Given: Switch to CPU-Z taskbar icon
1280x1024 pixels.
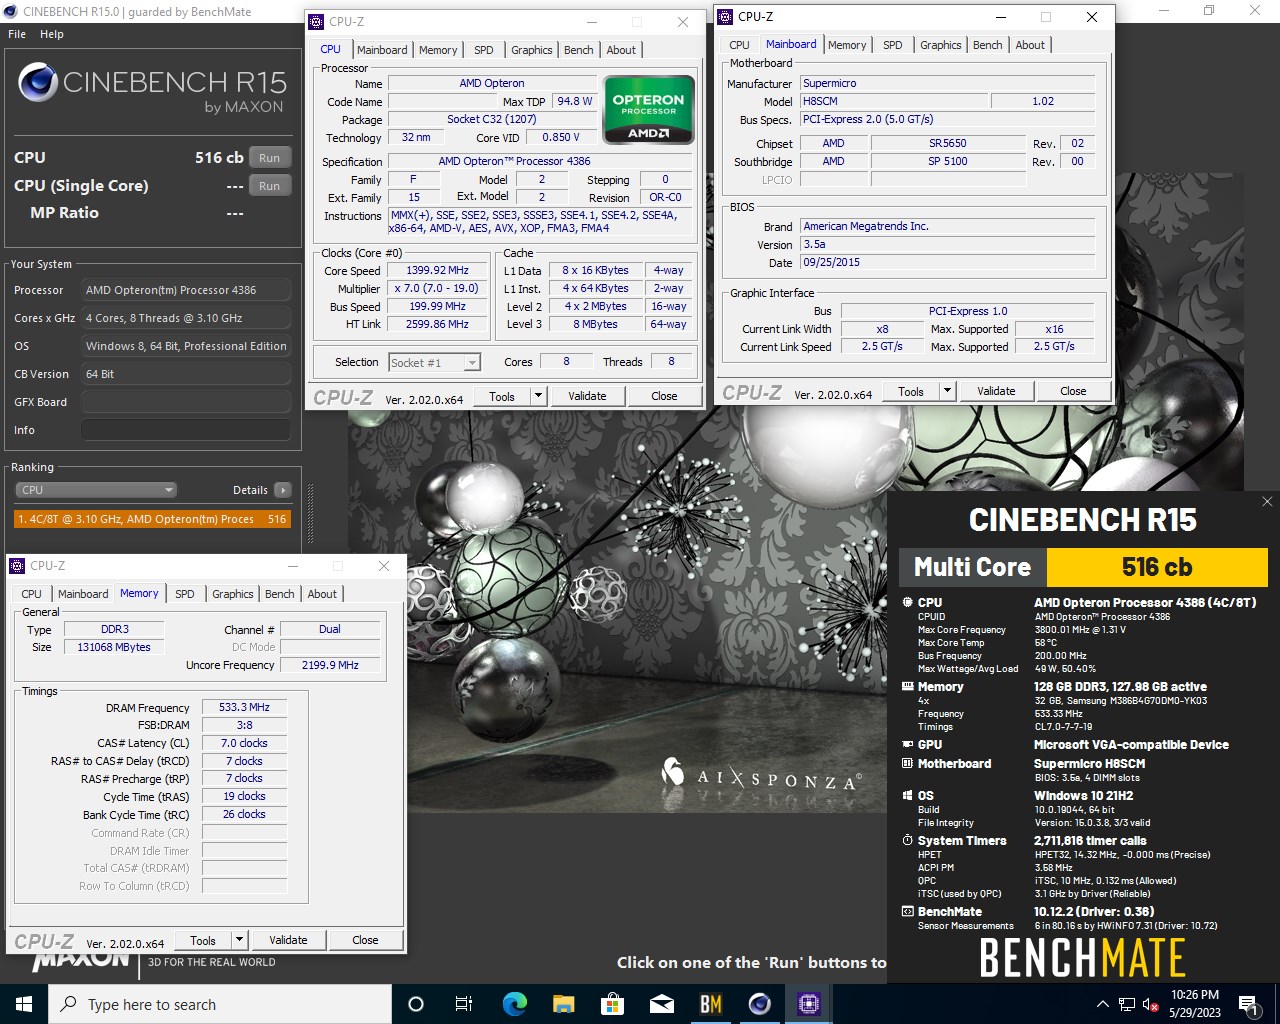Looking at the screenshot, I should pyautogui.click(x=808, y=1004).
